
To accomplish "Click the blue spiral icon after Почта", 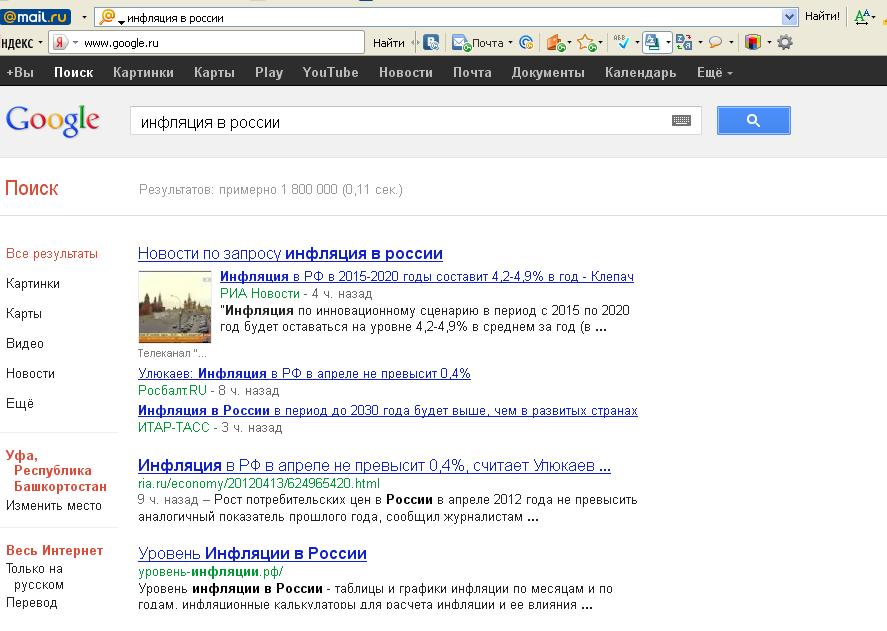I will 526,42.
